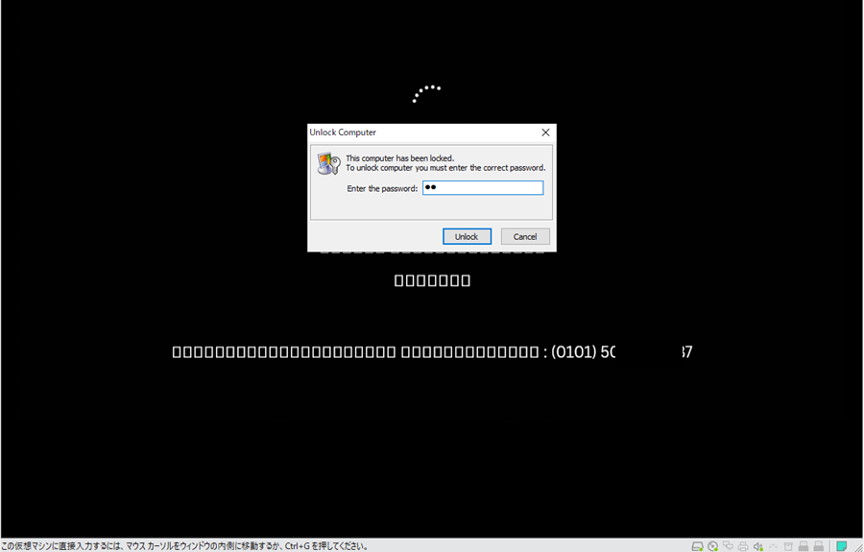Viewport: 864px width, 552px height.
Task: Click the 'Unlock Computer' title text
Action: coord(343,132)
